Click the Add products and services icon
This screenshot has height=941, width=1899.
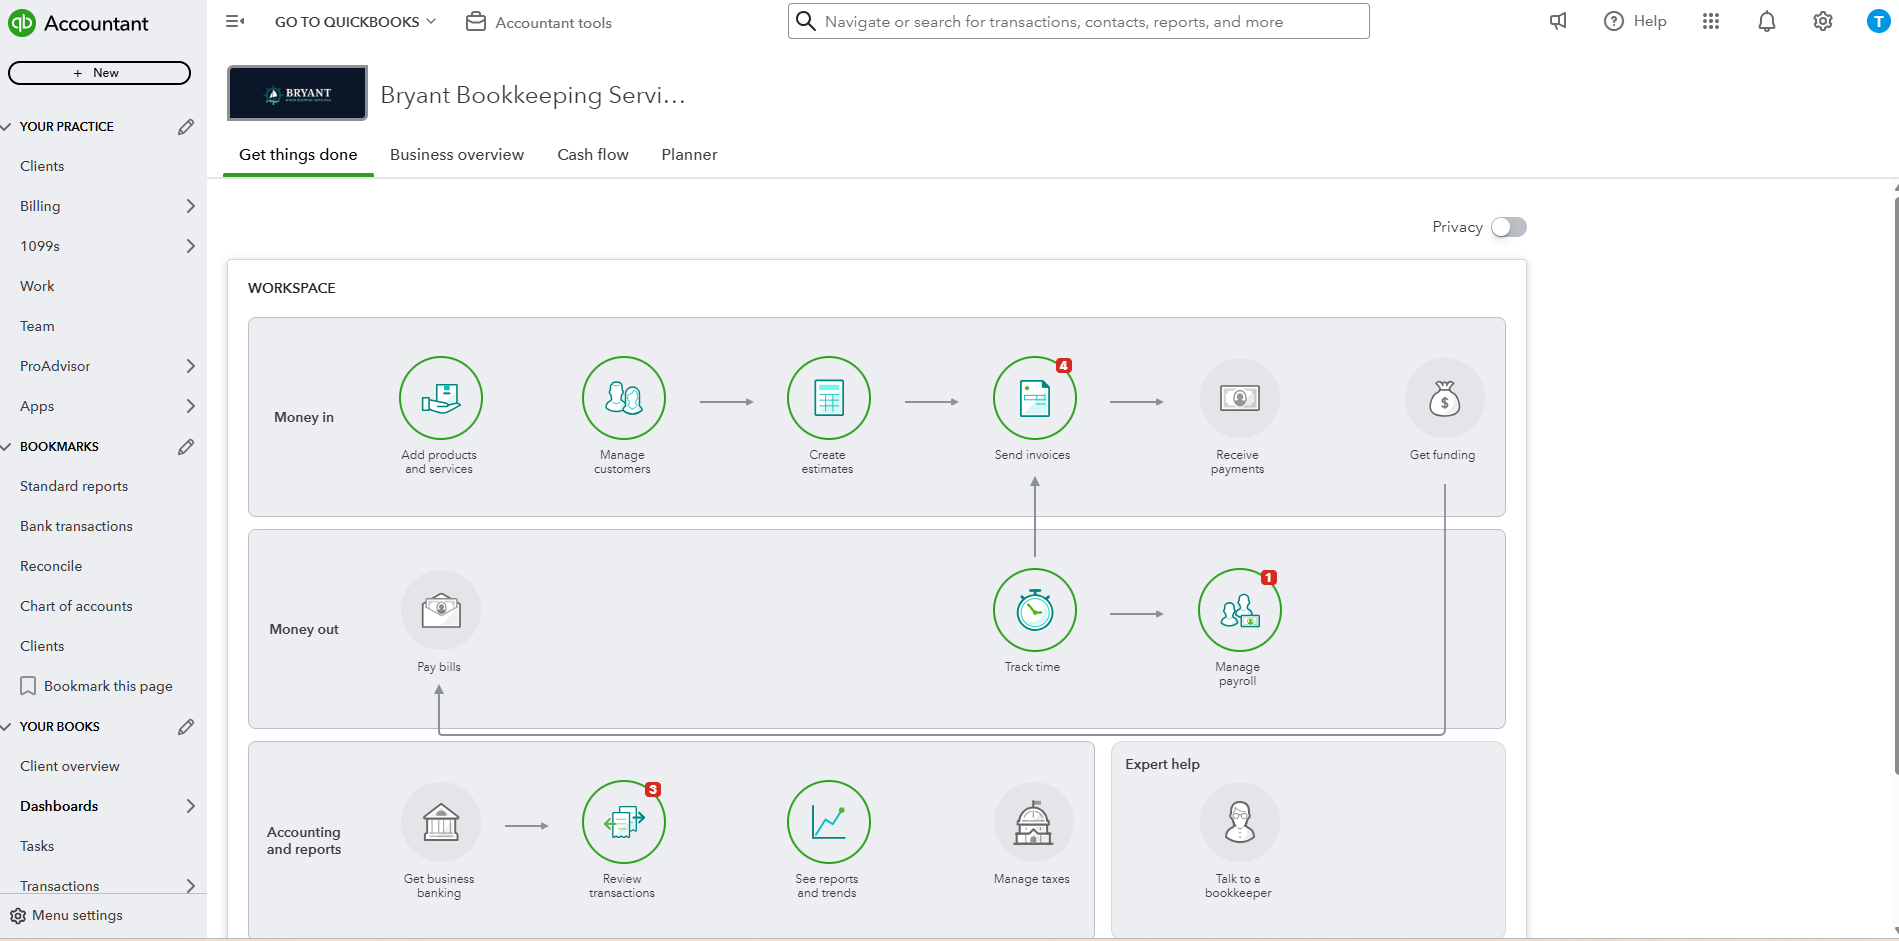440,398
